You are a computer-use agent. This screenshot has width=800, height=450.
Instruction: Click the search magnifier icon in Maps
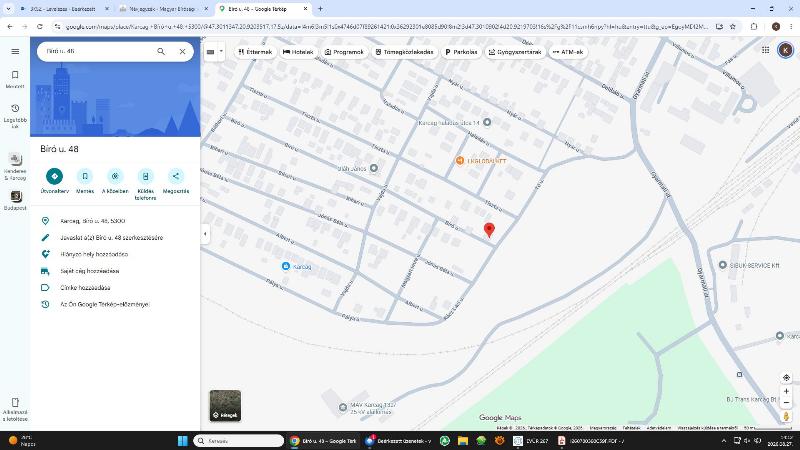pyautogui.click(x=161, y=52)
